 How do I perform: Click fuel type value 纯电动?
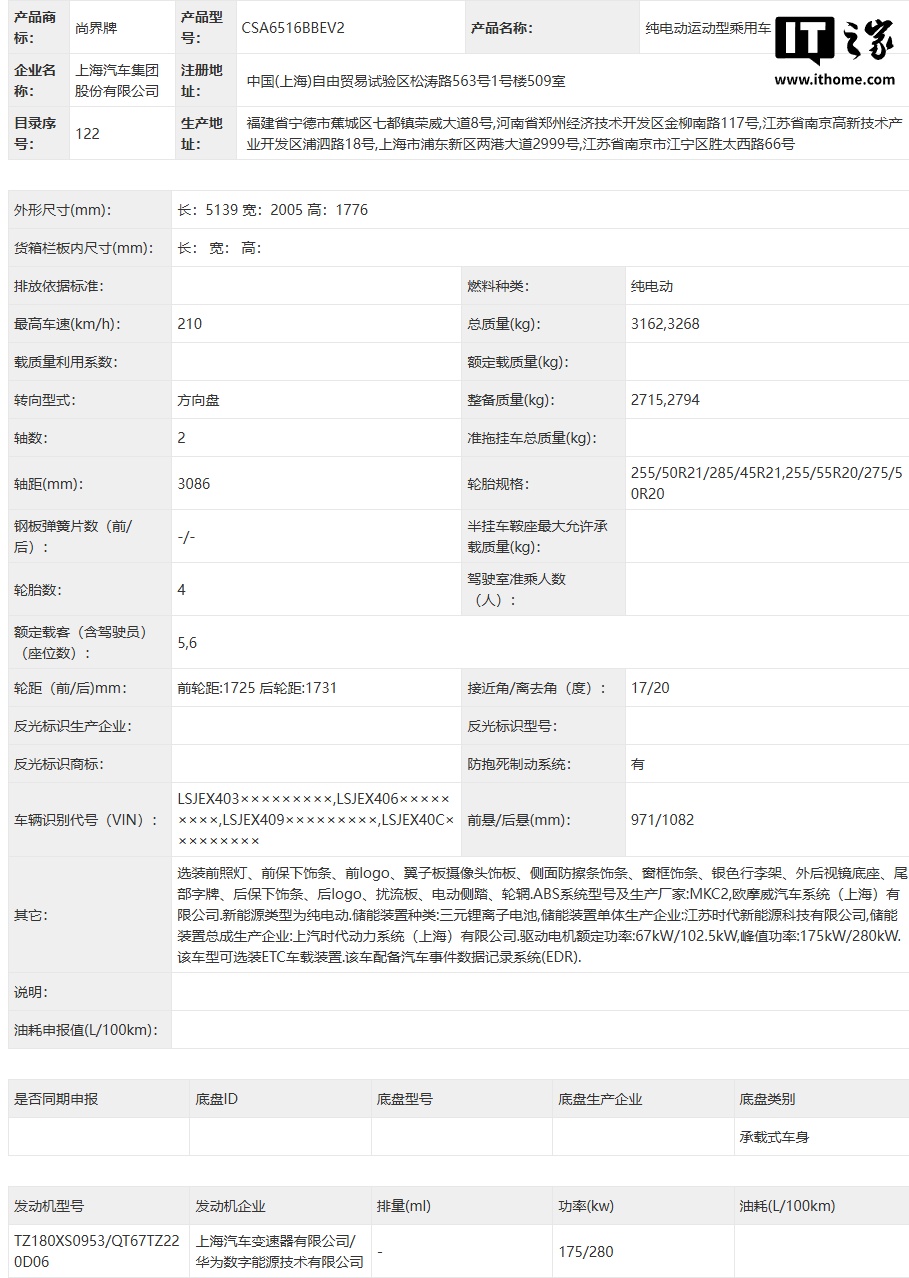pyautogui.click(x=652, y=286)
